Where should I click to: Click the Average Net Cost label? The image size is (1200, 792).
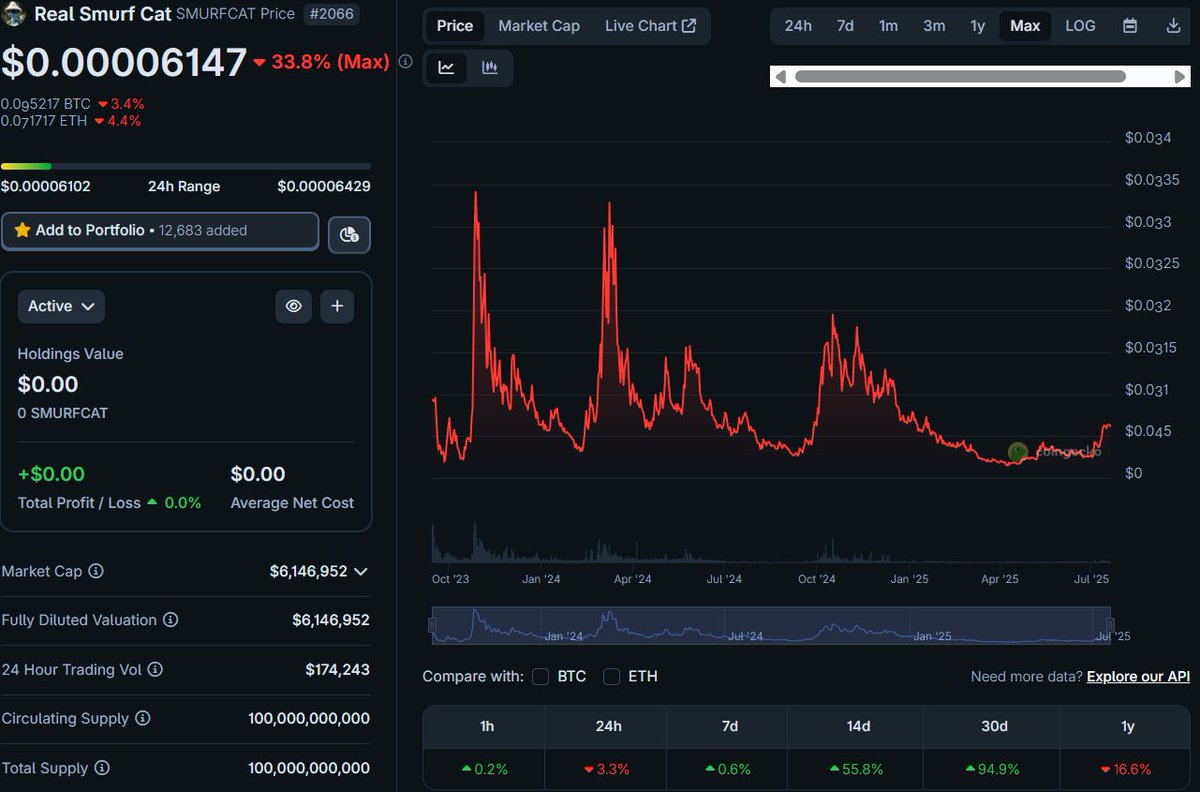pos(292,503)
